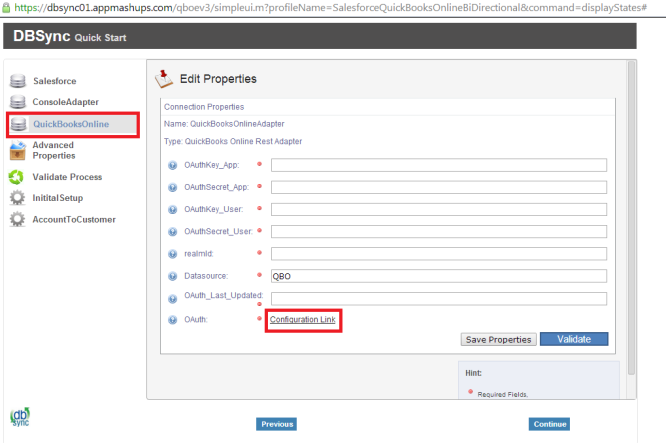
Task: Click help icon next to Datasource
Action: (173, 275)
